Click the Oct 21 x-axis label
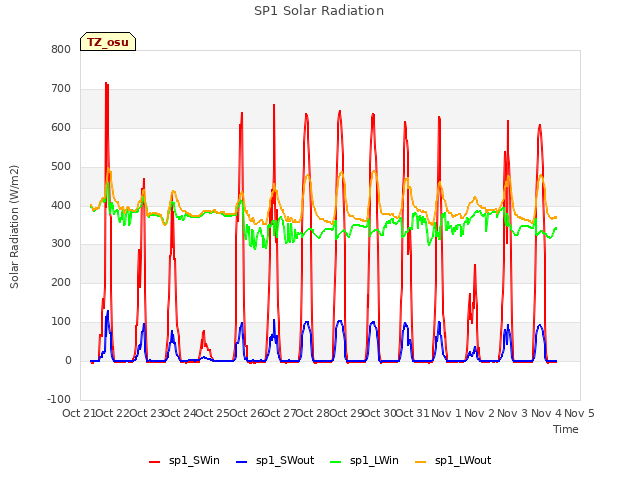640x480 pixels. click(x=78, y=413)
